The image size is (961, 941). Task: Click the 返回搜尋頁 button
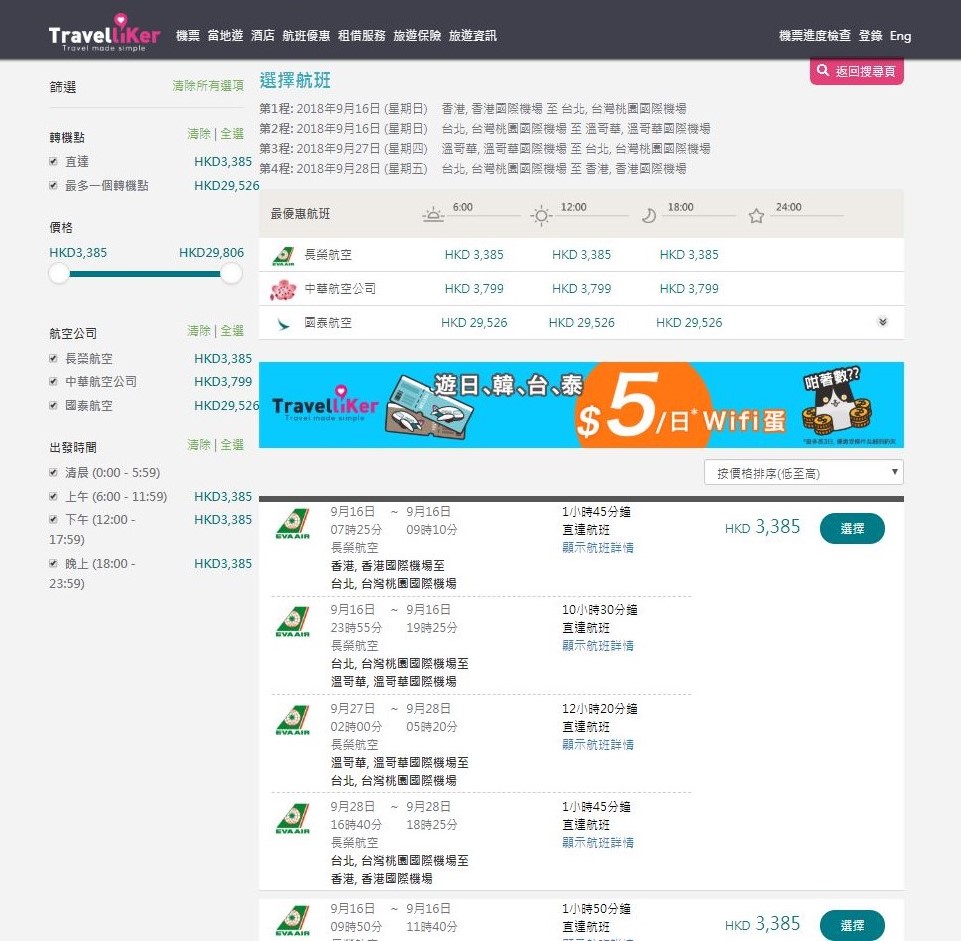pyautogui.click(x=856, y=71)
